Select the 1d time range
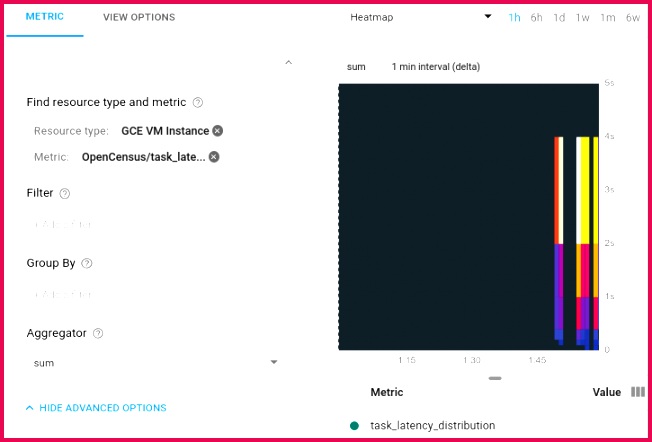 [x=559, y=18]
